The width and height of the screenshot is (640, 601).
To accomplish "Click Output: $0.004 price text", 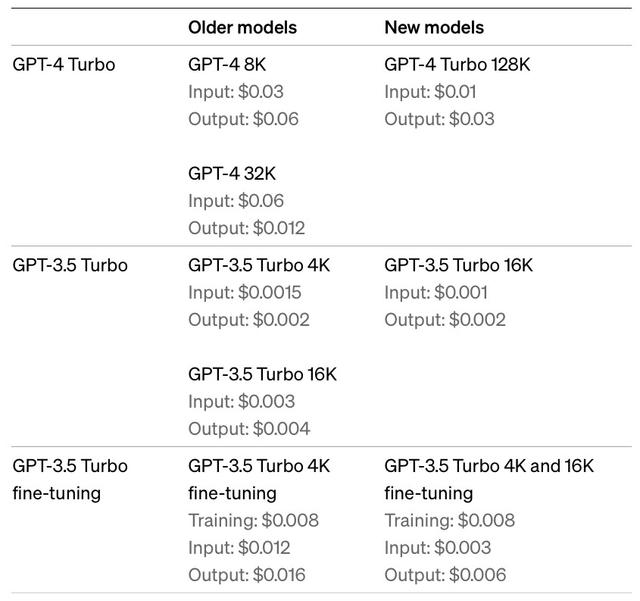I will pyautogui.click(x=249, y=429).
